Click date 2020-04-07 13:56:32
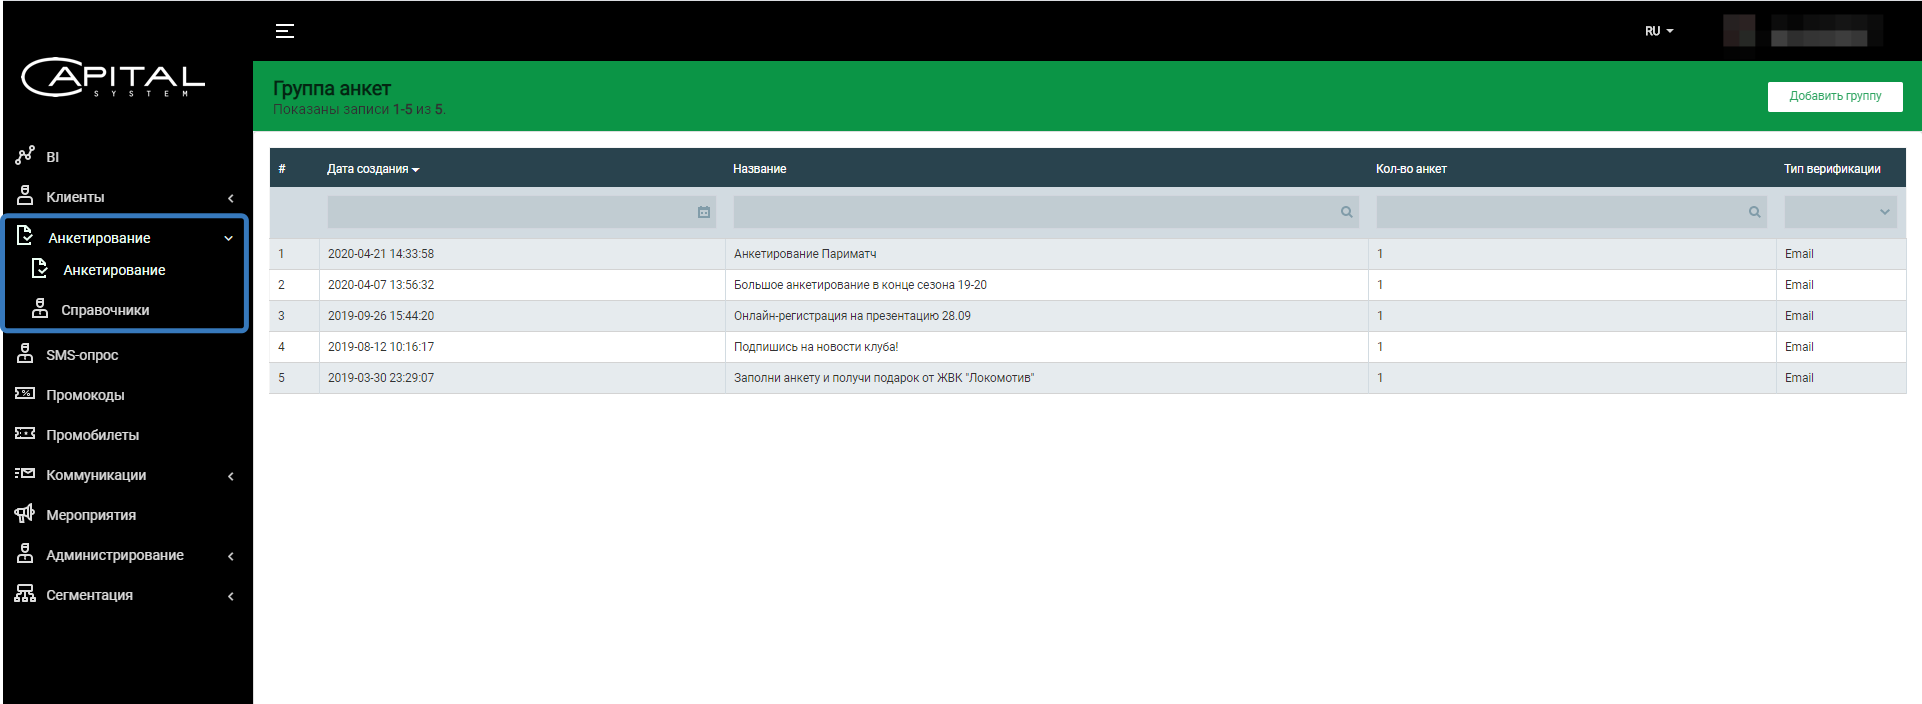 point(381,285)
